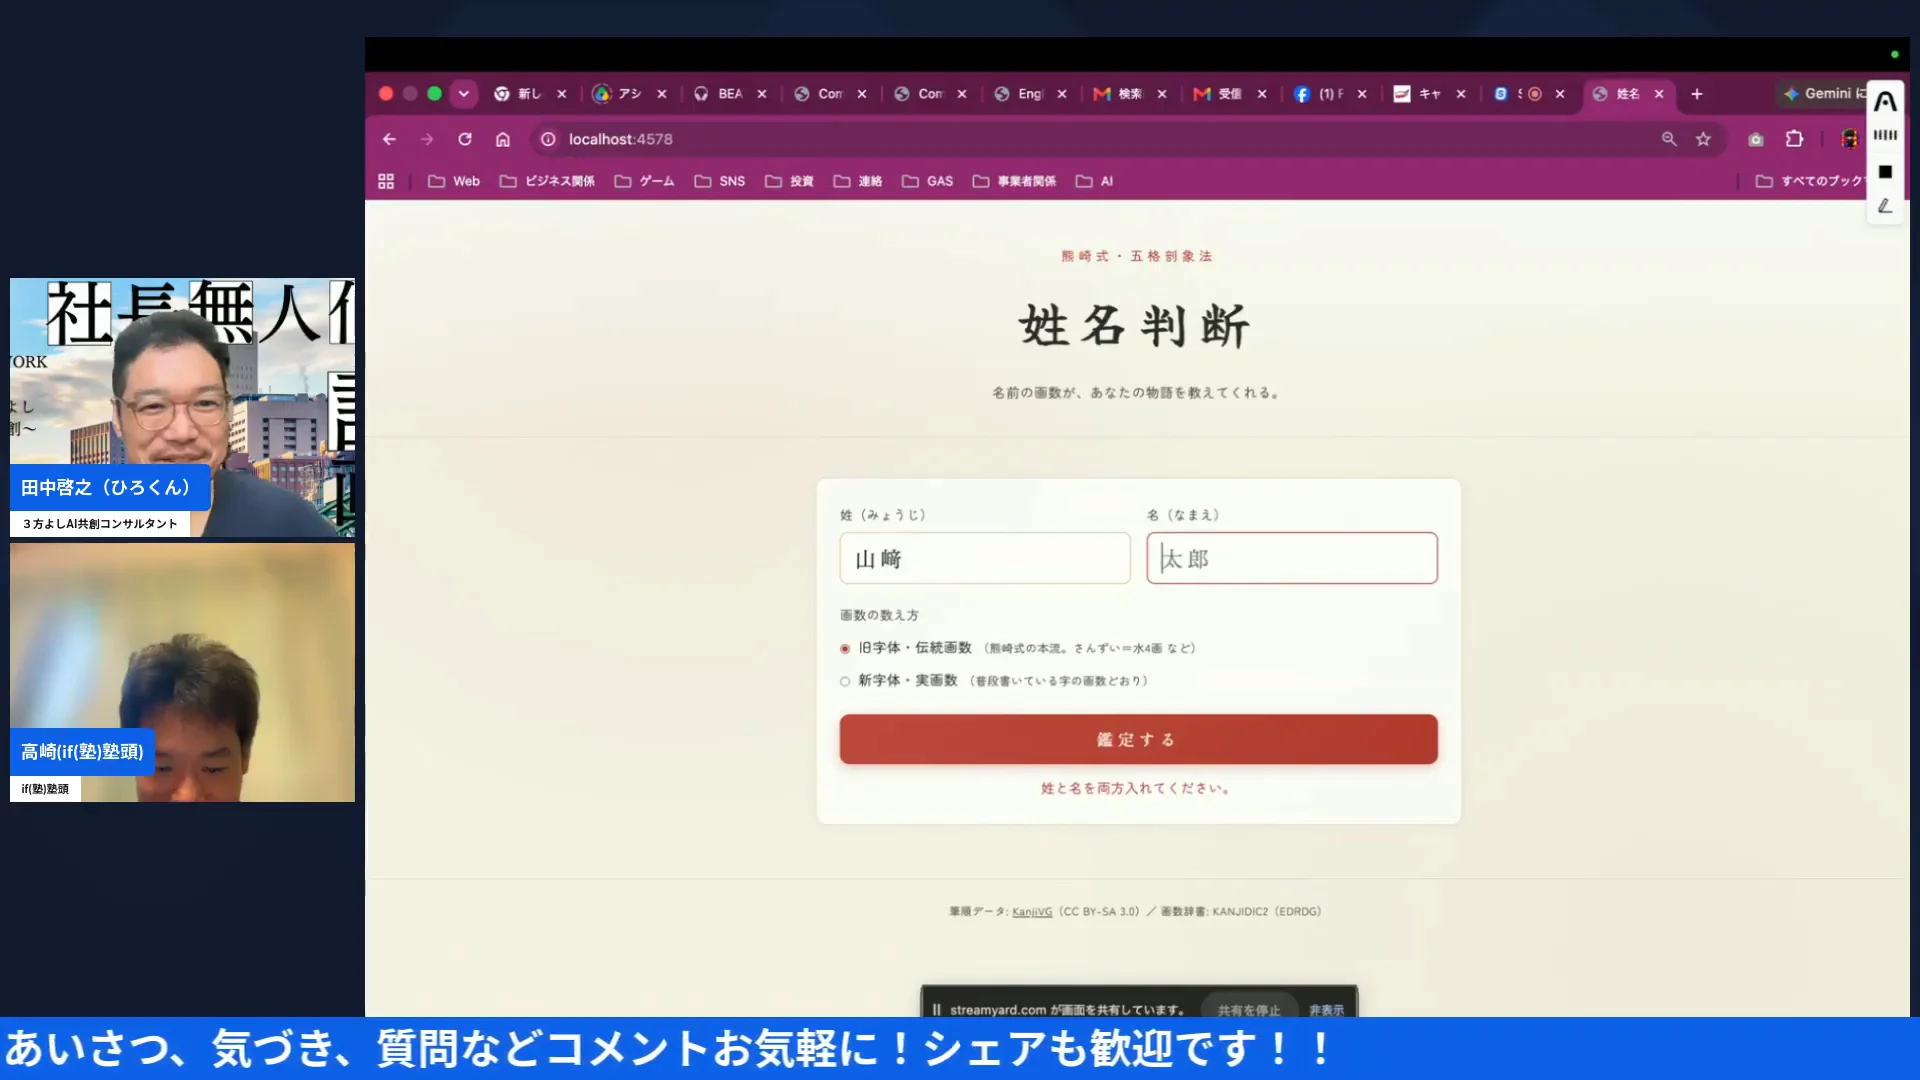Click the browser back arrow
This screenshot has width=1920, height=1080.
click(x=389, y=139)
